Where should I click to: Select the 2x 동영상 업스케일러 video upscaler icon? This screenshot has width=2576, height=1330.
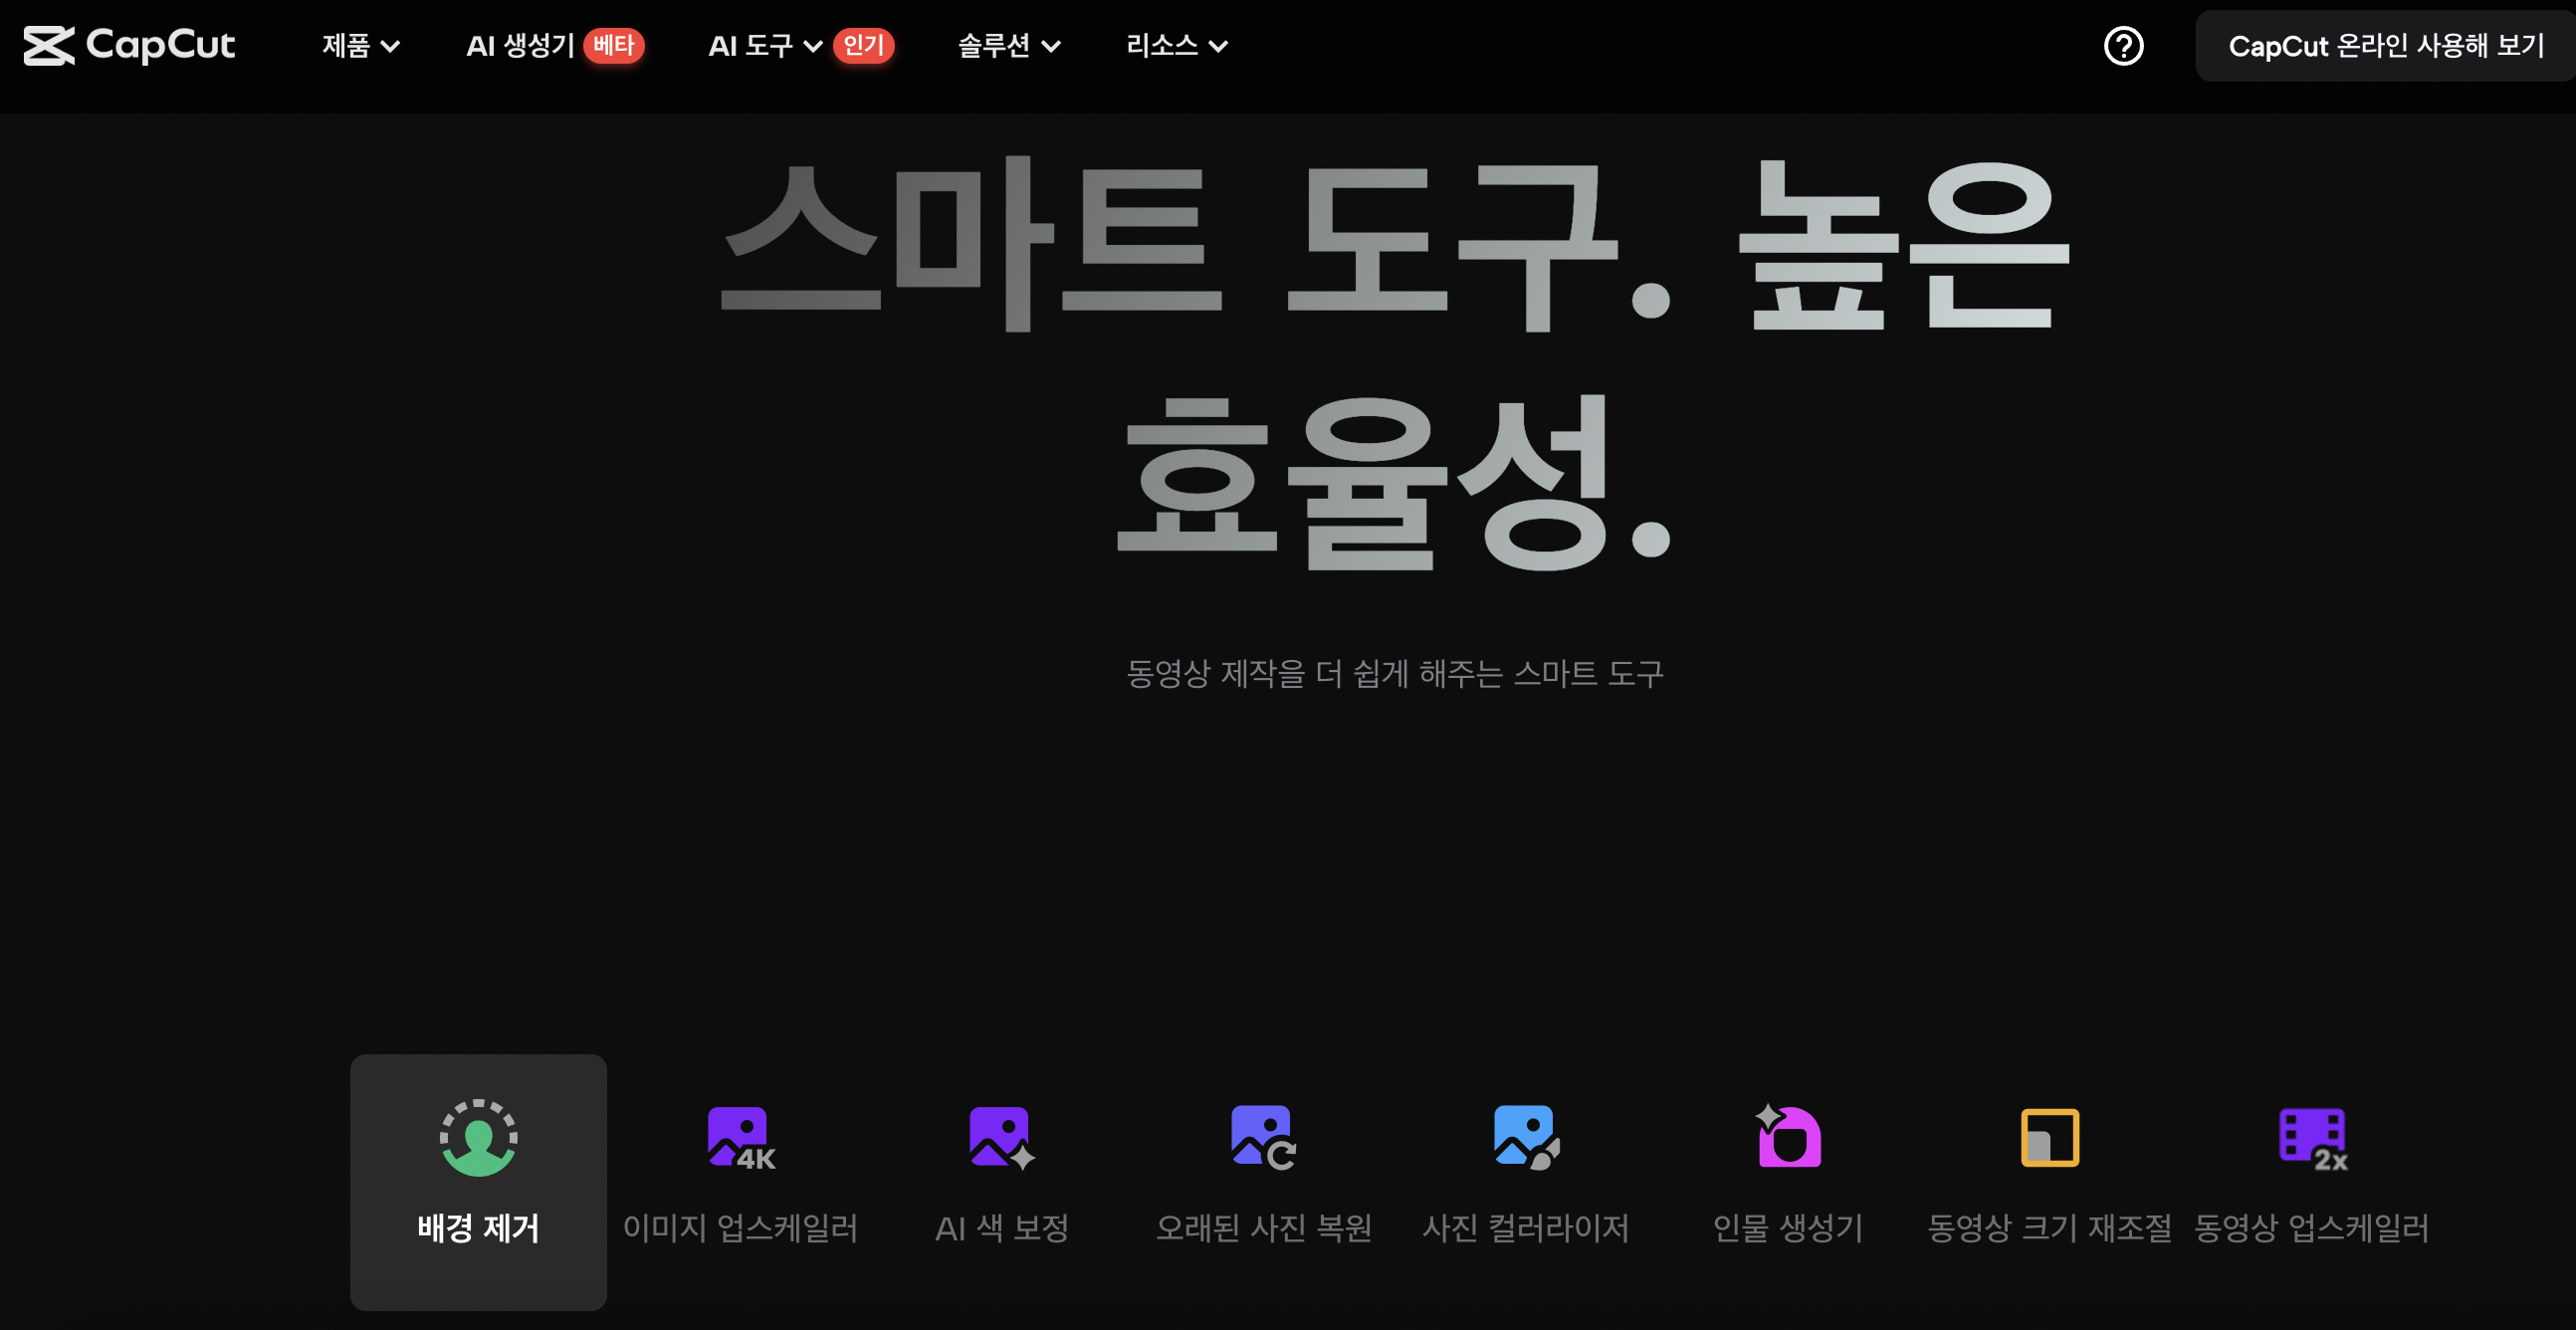[x=2311, y=1138]
